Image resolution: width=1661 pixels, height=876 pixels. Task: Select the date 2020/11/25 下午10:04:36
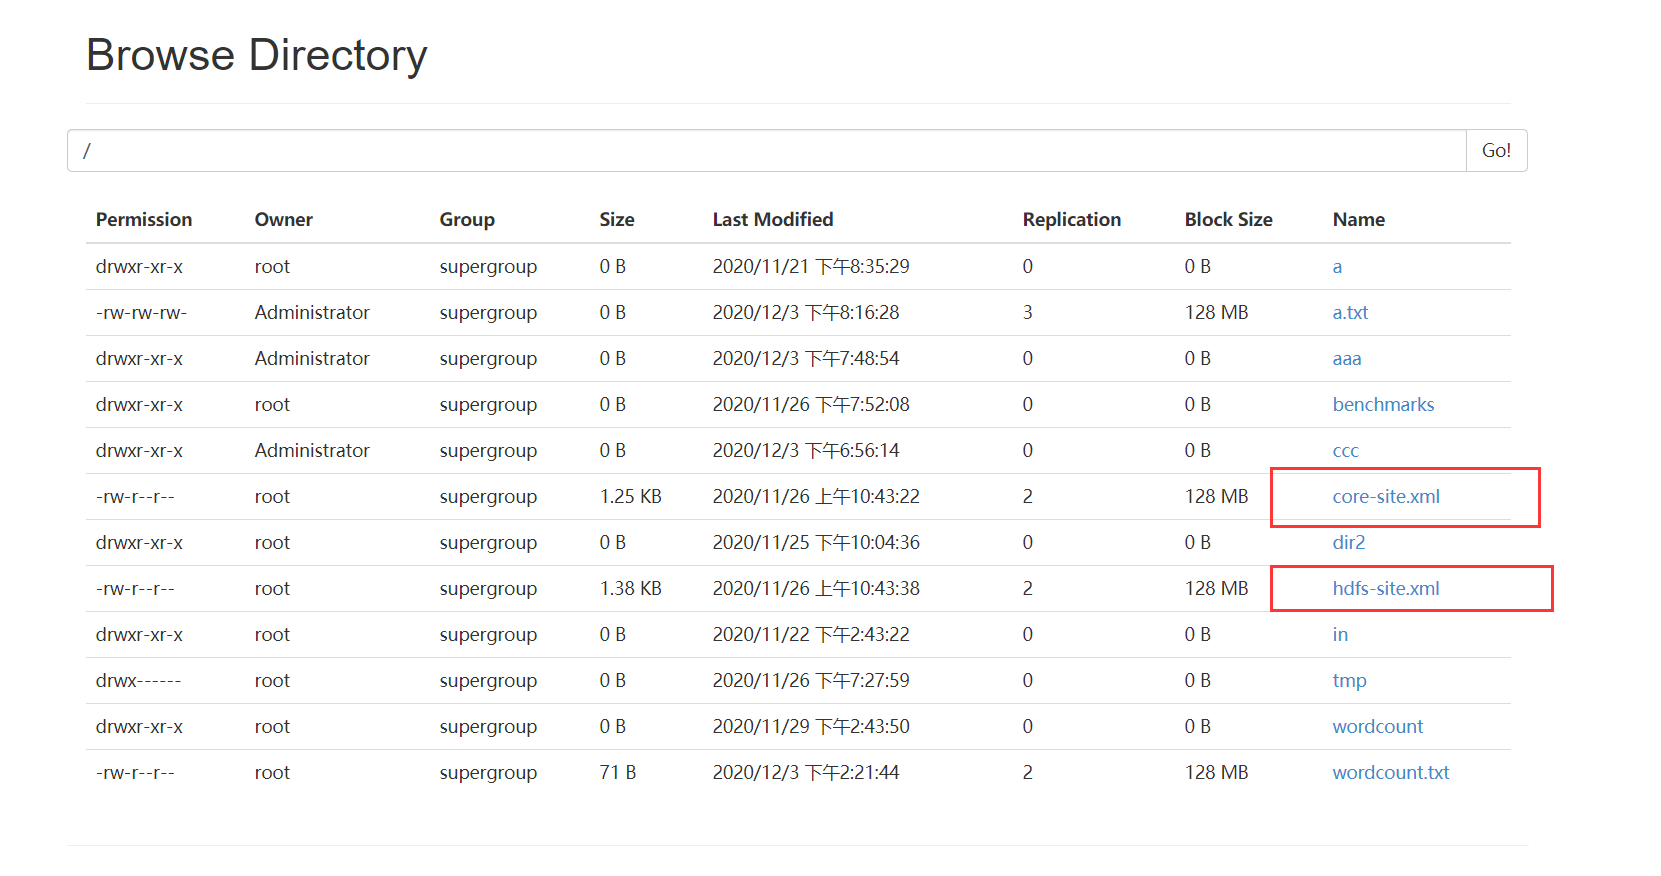(x=816, y=543)
